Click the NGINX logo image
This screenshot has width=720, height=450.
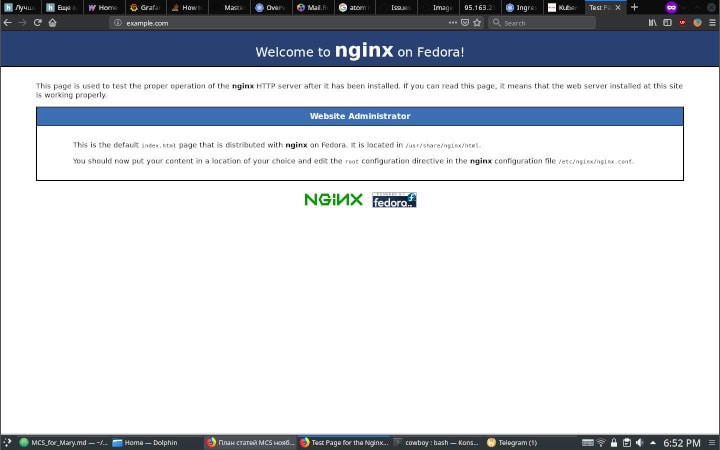point(333,199)
